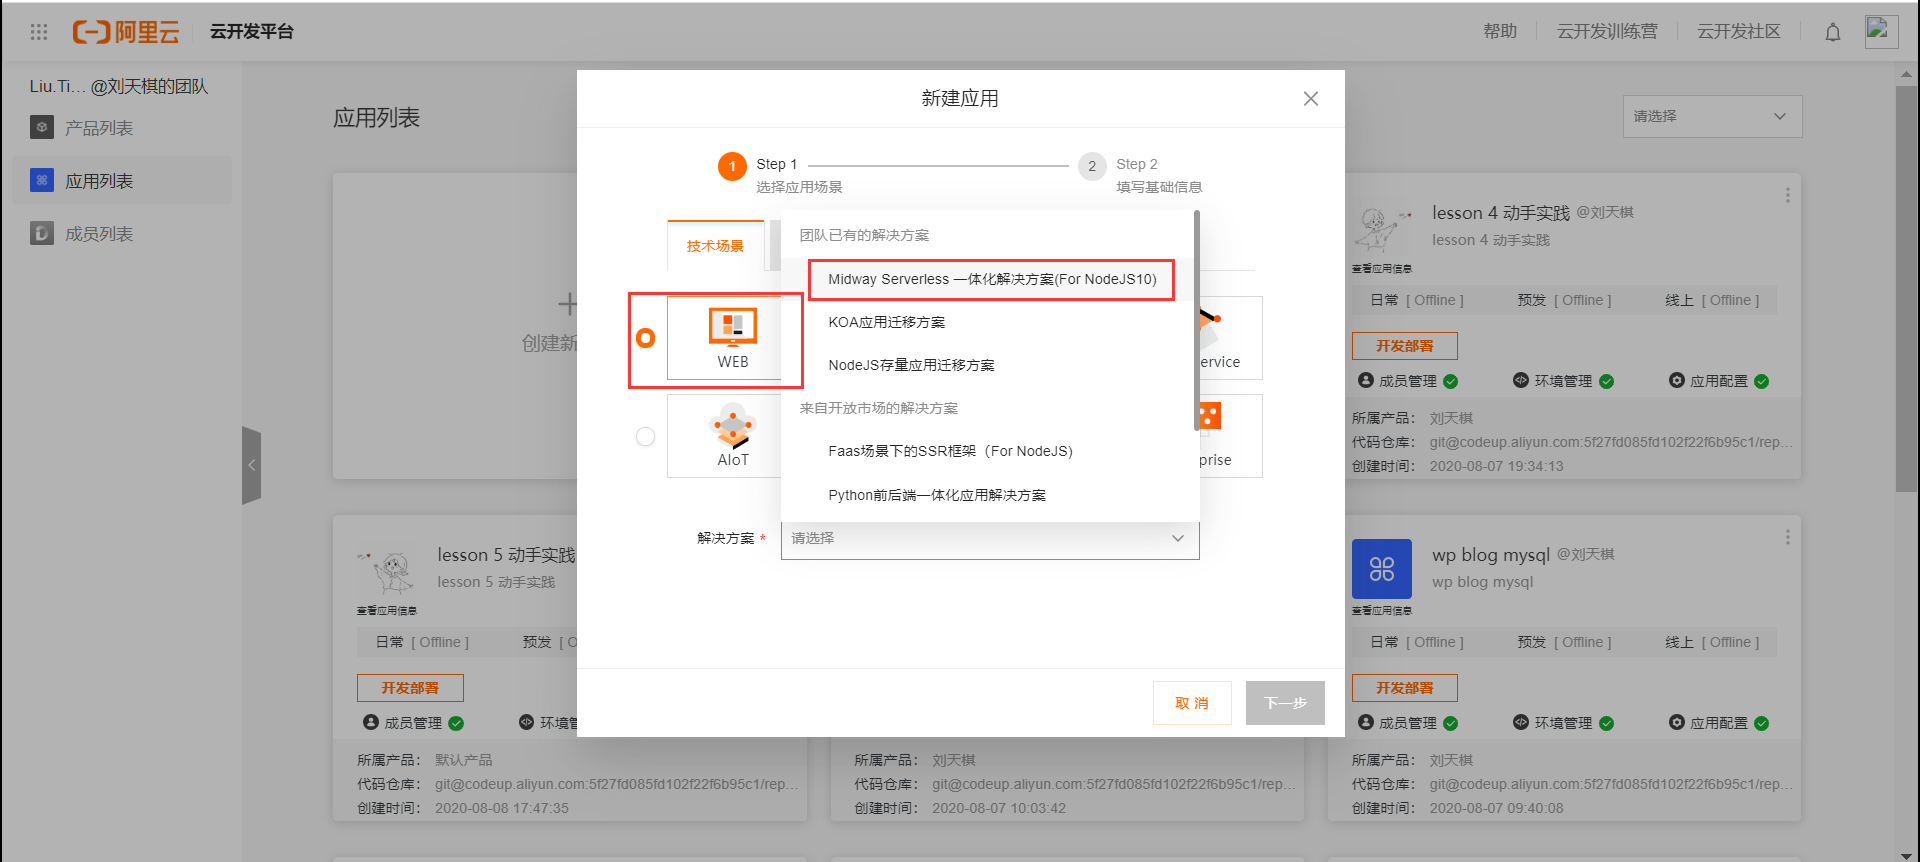Click the 成员列表 sidebar icon
The height and width of the screenshot is (862, 1920).
tap(42, 233)
